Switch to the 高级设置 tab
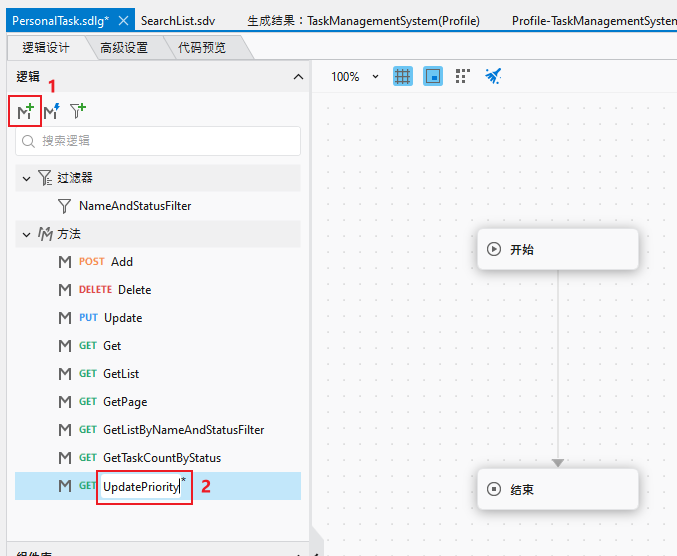Screen dimensions: 677x556 click(x=124, y=47)
